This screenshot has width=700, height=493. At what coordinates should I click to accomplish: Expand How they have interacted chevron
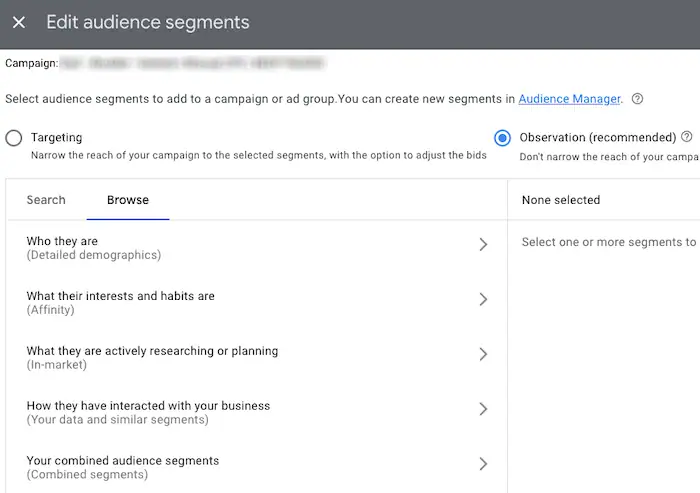pyautogui.click(x=483, y=409)
